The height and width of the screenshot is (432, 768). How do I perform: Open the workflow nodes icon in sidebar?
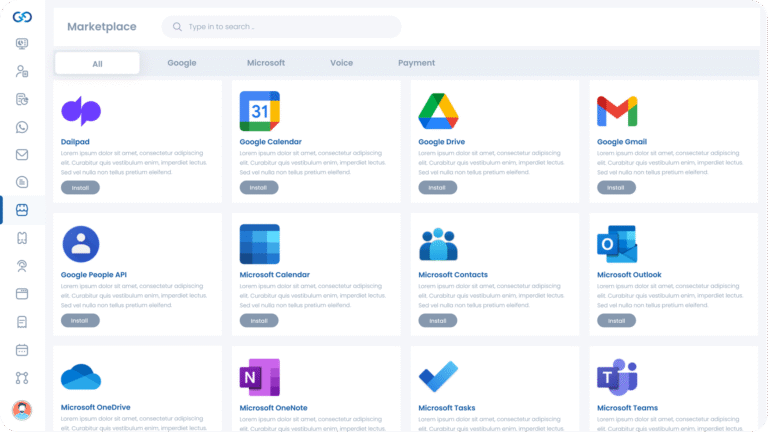click(22, 378)
